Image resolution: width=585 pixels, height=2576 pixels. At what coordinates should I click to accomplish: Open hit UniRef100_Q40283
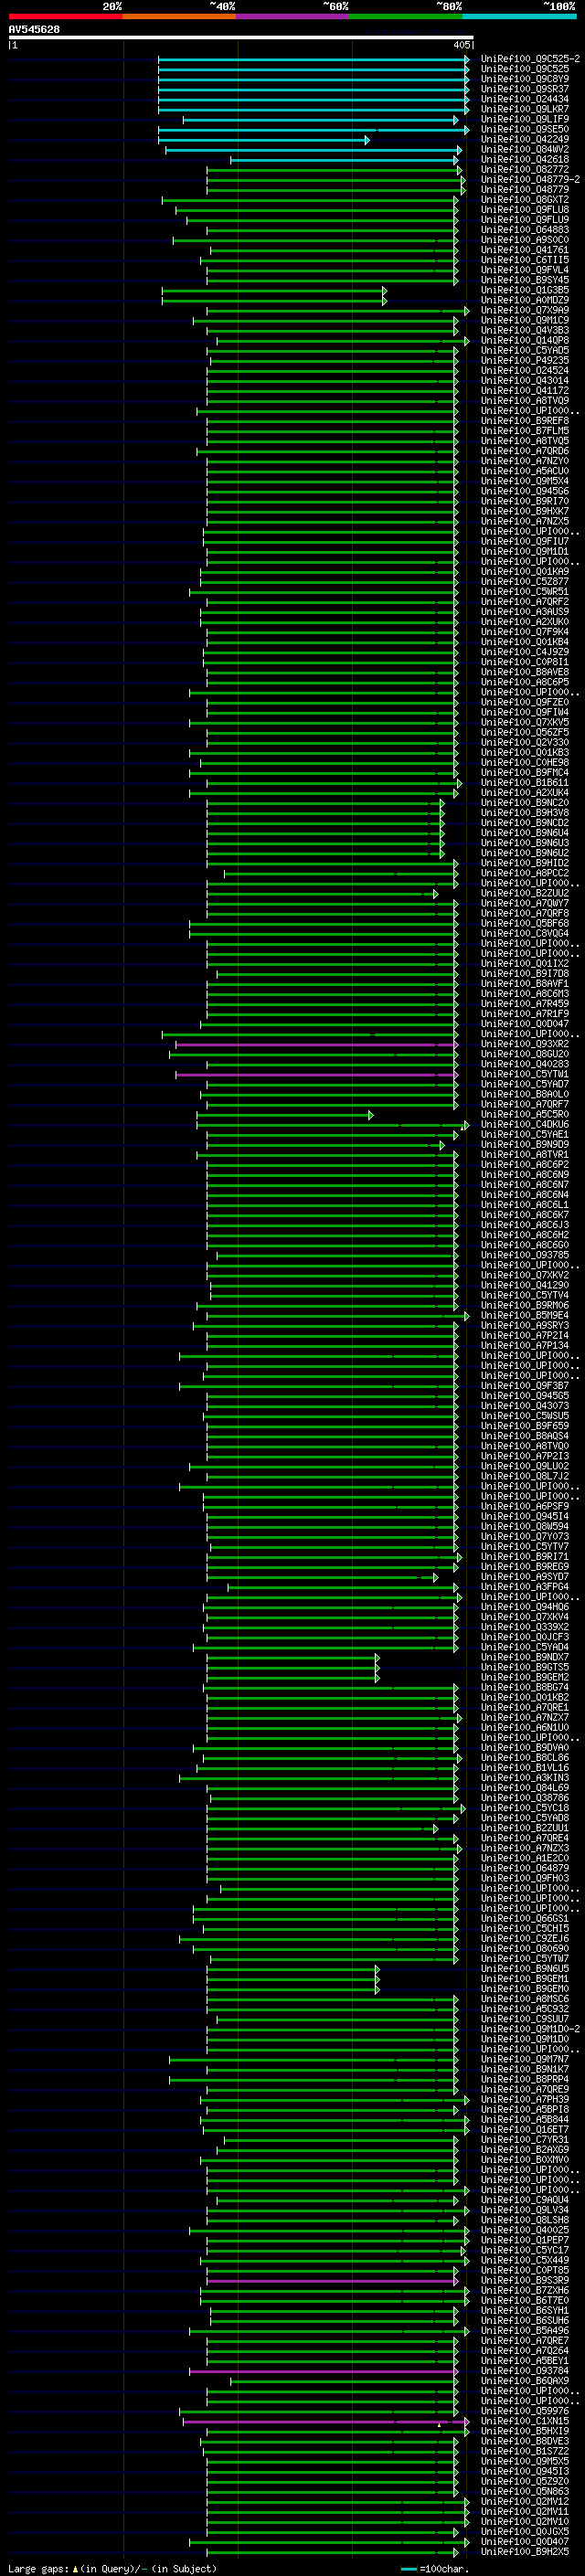click(525, 1064)
